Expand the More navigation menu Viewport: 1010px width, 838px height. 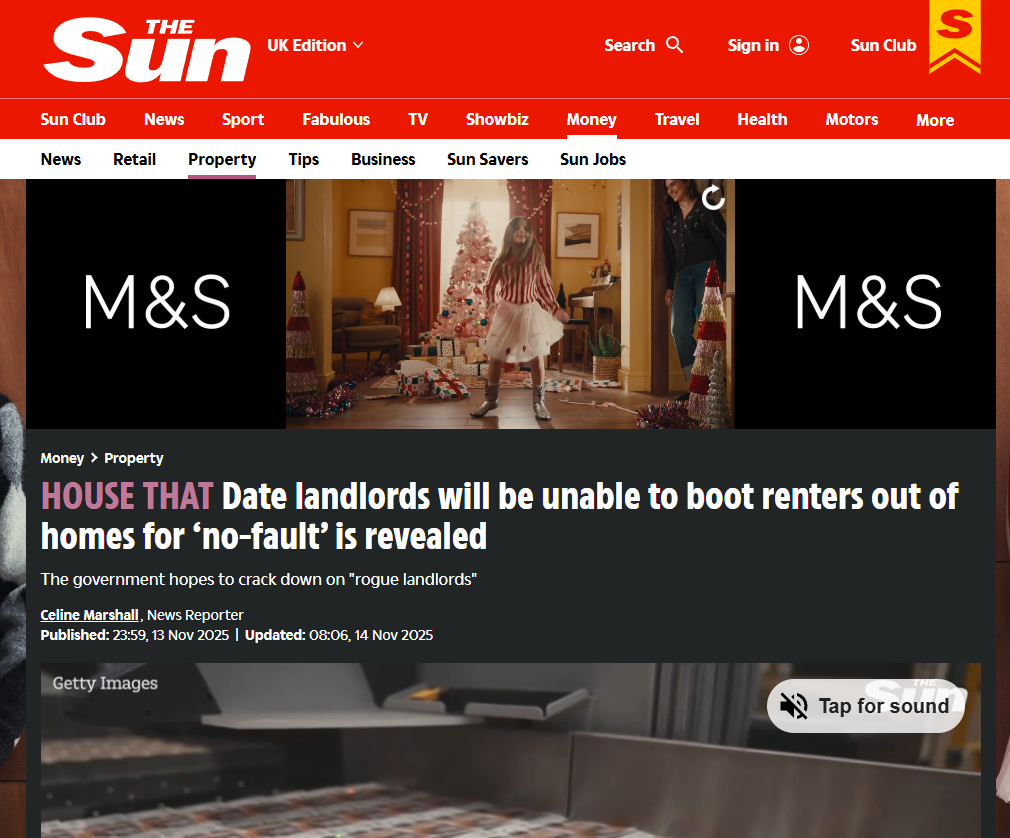[x=935, y=120]
